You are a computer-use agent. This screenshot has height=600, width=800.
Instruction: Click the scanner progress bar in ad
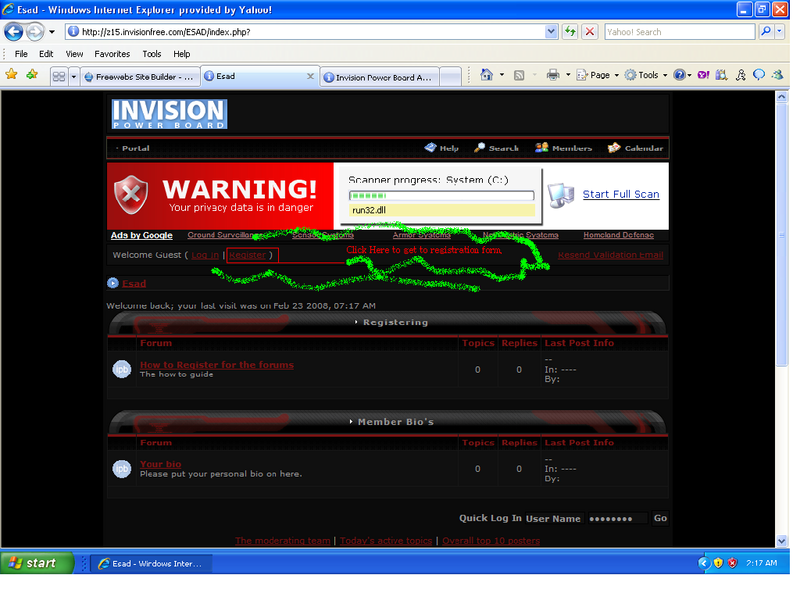pyautogui.click(x=441, y=195)
